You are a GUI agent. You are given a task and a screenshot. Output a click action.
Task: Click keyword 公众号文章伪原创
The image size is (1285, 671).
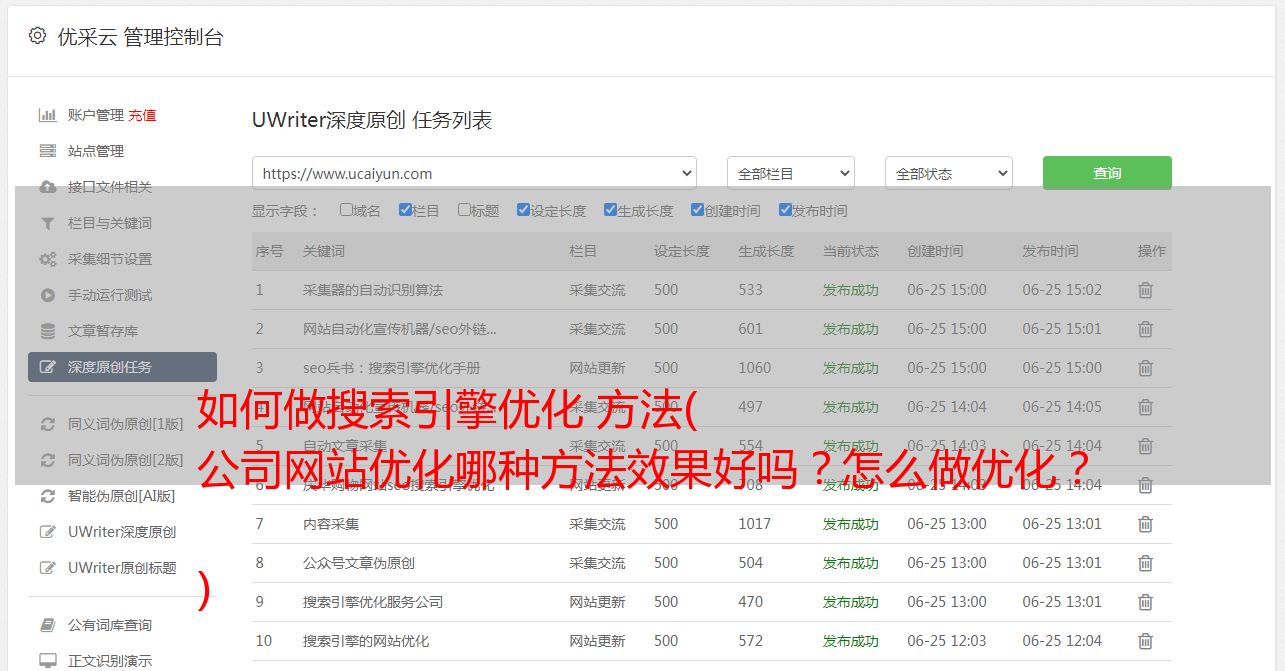pyautogui.click(x=359, y=563)
